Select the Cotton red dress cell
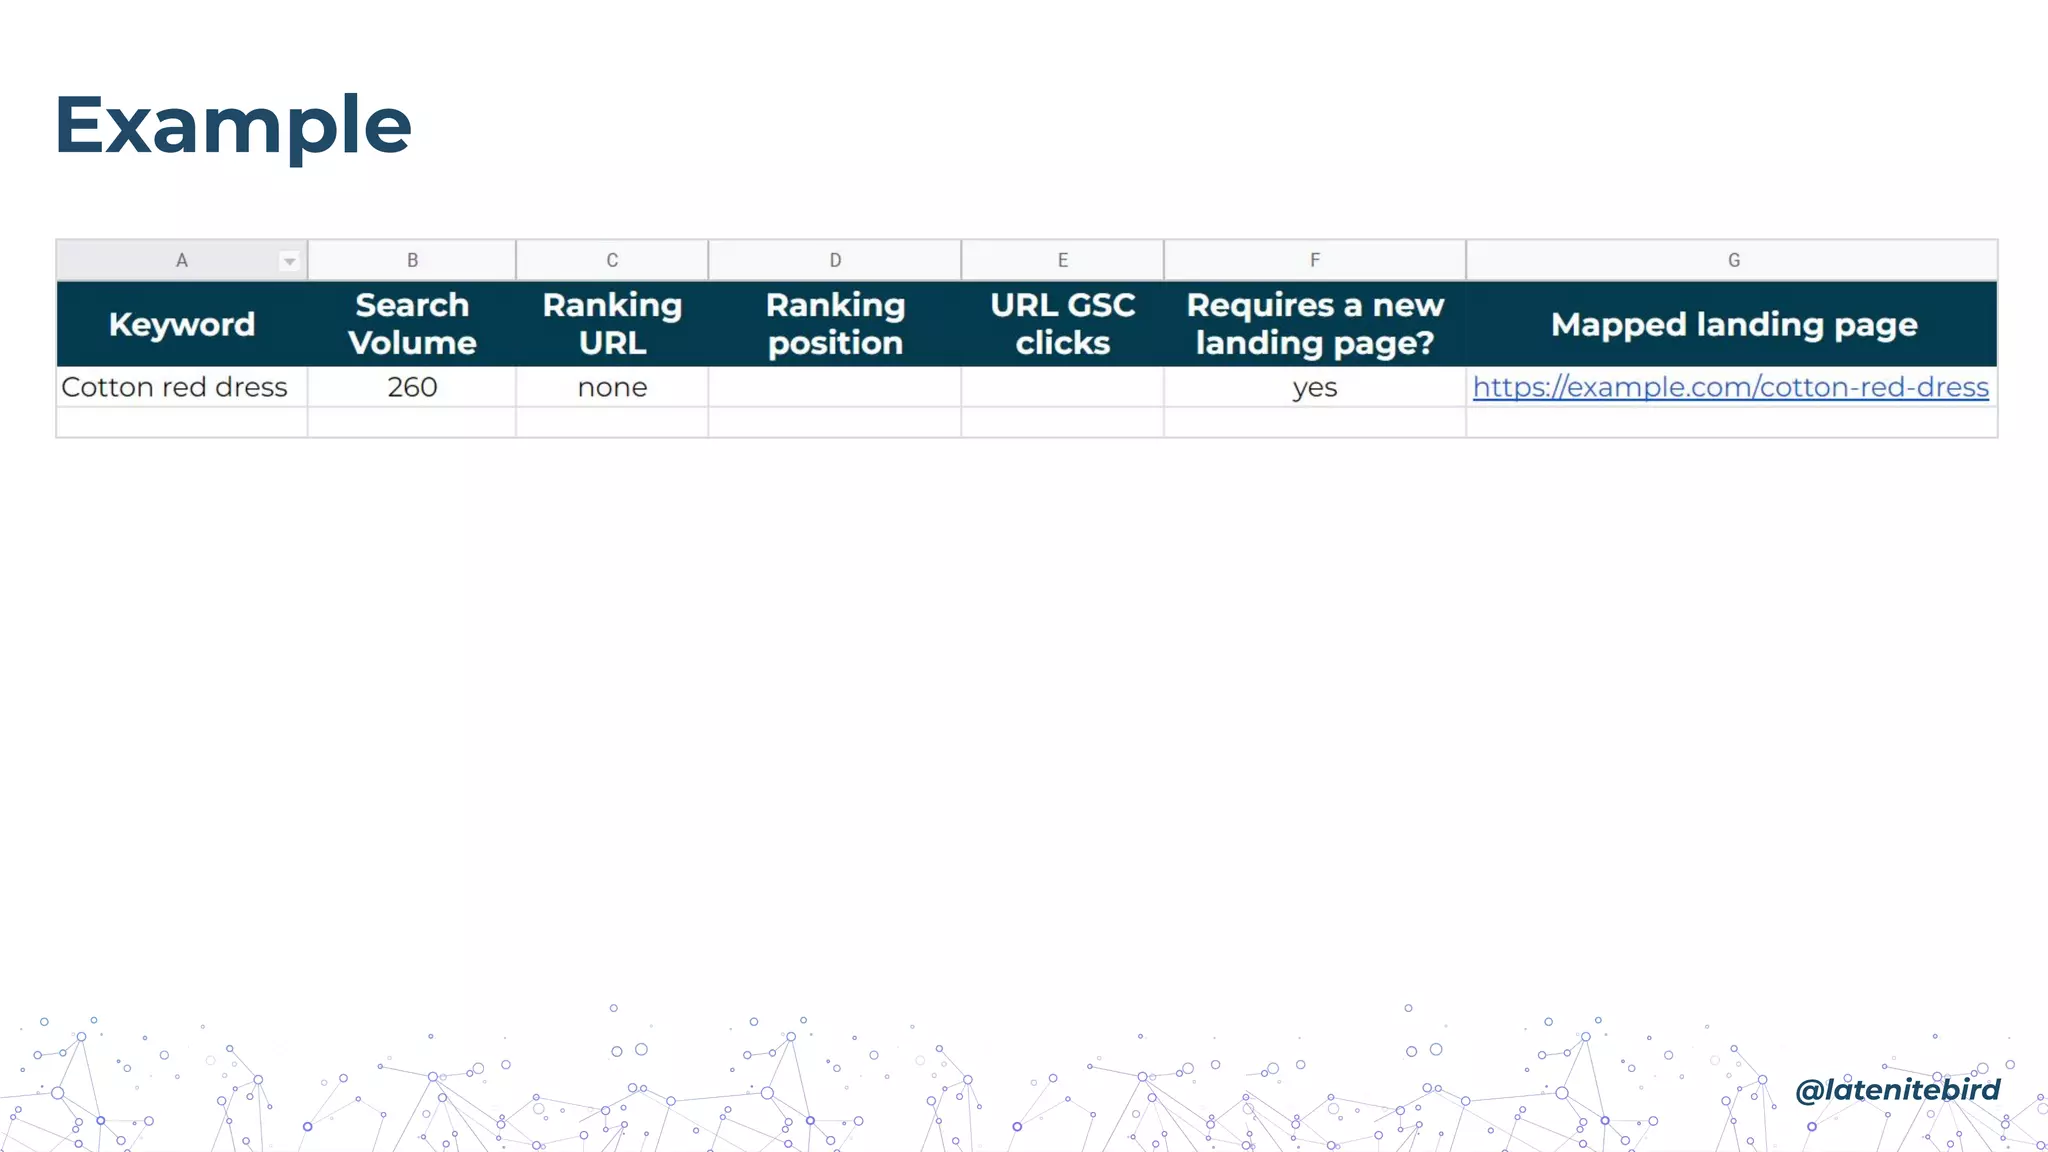This screenshot has height=1152, width=2048. point(175,387)
